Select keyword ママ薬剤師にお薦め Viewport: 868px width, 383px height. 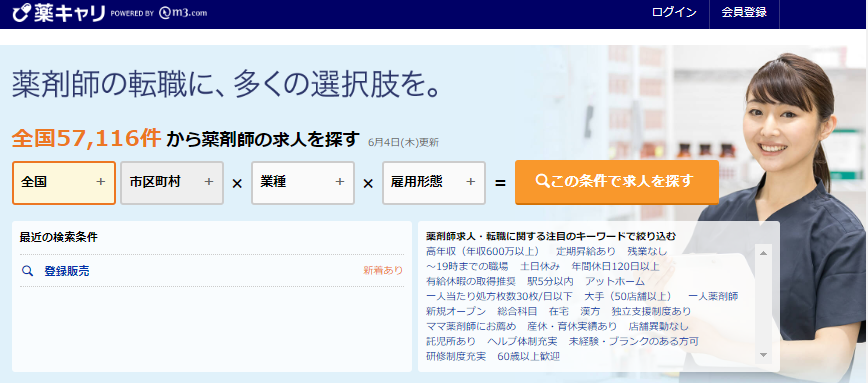click(x=471, y=326)
